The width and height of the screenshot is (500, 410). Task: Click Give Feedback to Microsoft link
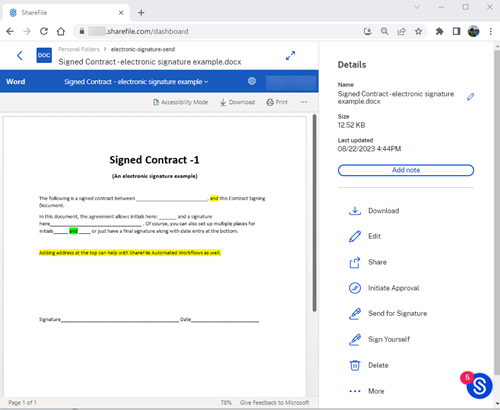pyautogui.click(x=274, y=403)
